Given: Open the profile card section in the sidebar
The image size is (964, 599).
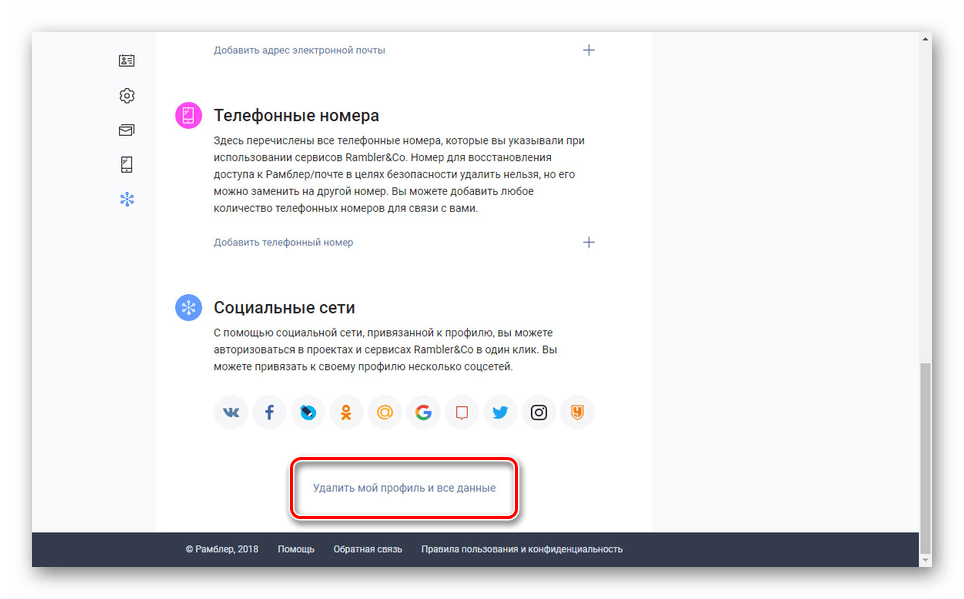Looking at the screenshot, I should tap(126, 60).
